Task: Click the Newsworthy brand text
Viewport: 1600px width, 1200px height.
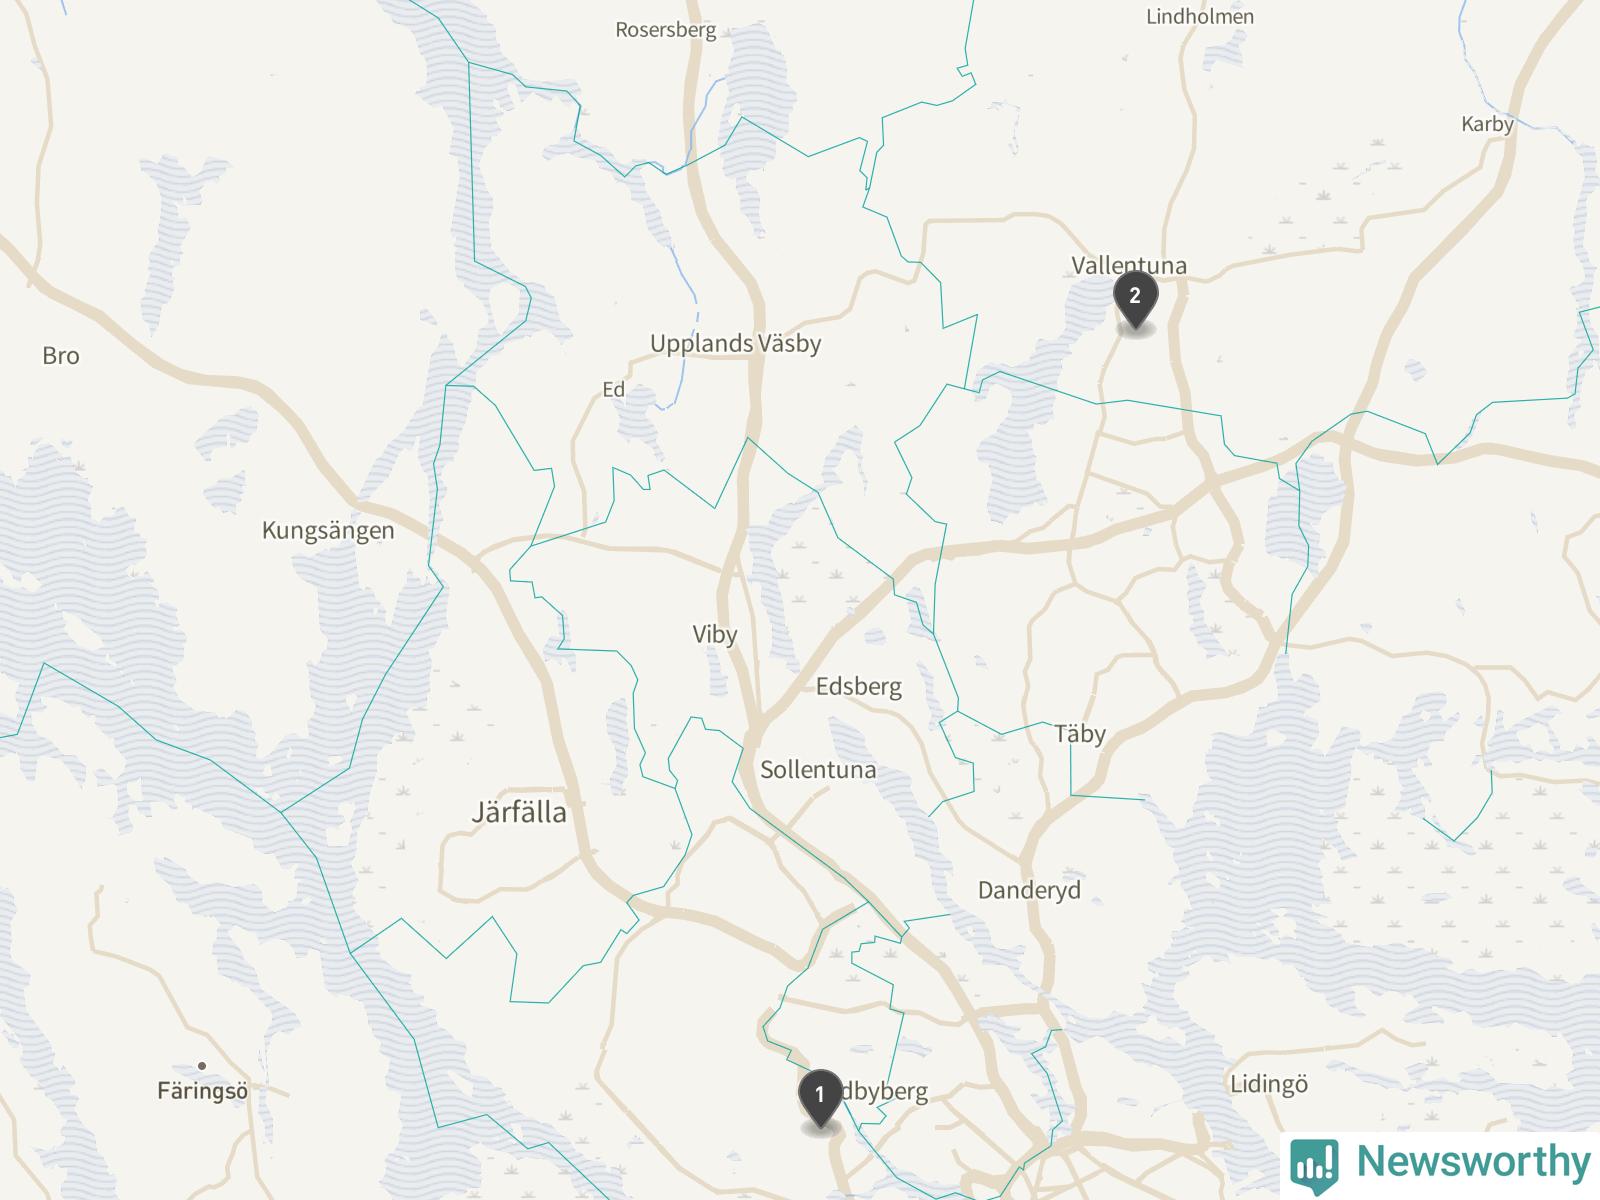Action: coord(1473,1162)
